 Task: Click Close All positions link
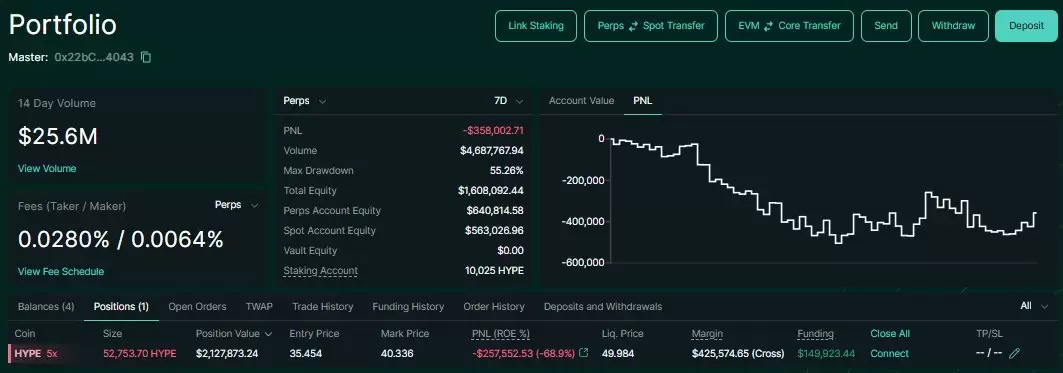pyautogui.click(x=890, y=334)
